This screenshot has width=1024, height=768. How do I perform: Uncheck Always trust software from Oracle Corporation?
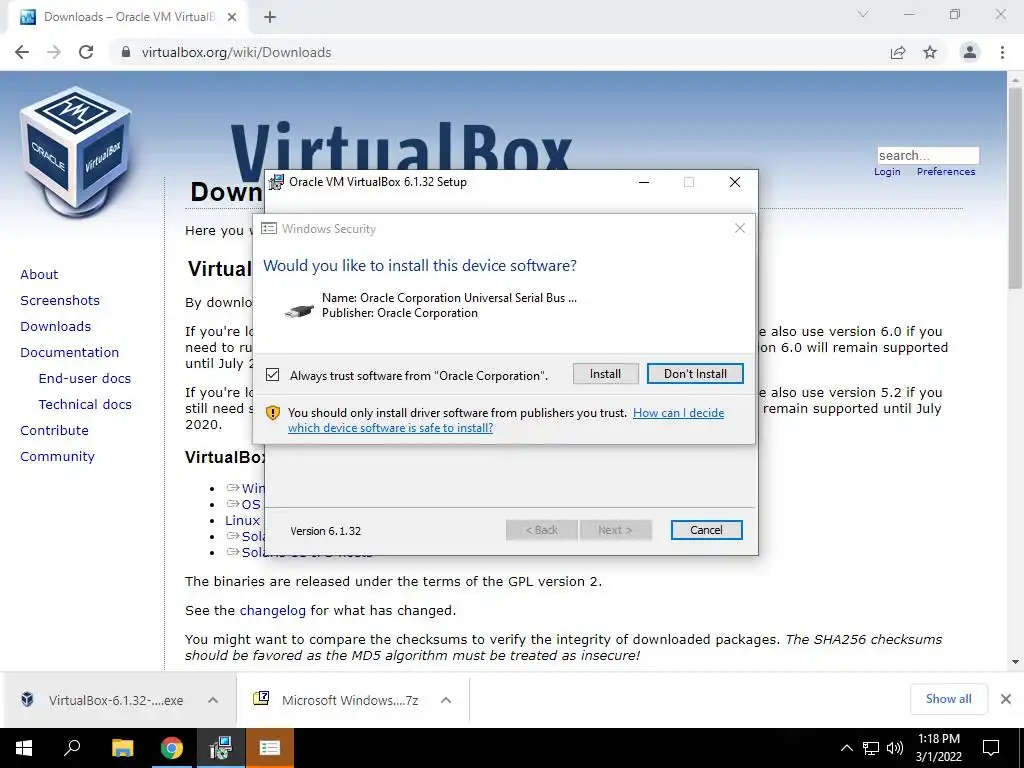coord(272,375)
